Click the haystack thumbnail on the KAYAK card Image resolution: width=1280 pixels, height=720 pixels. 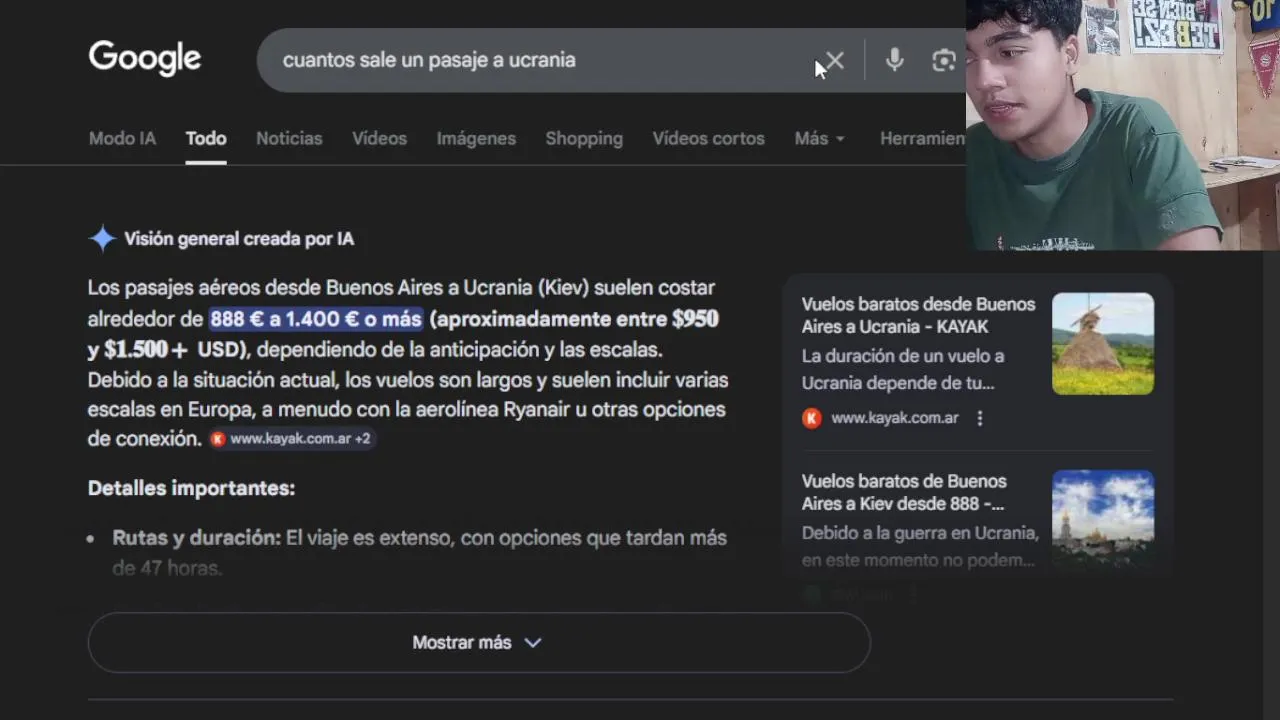coord(1103,343)
